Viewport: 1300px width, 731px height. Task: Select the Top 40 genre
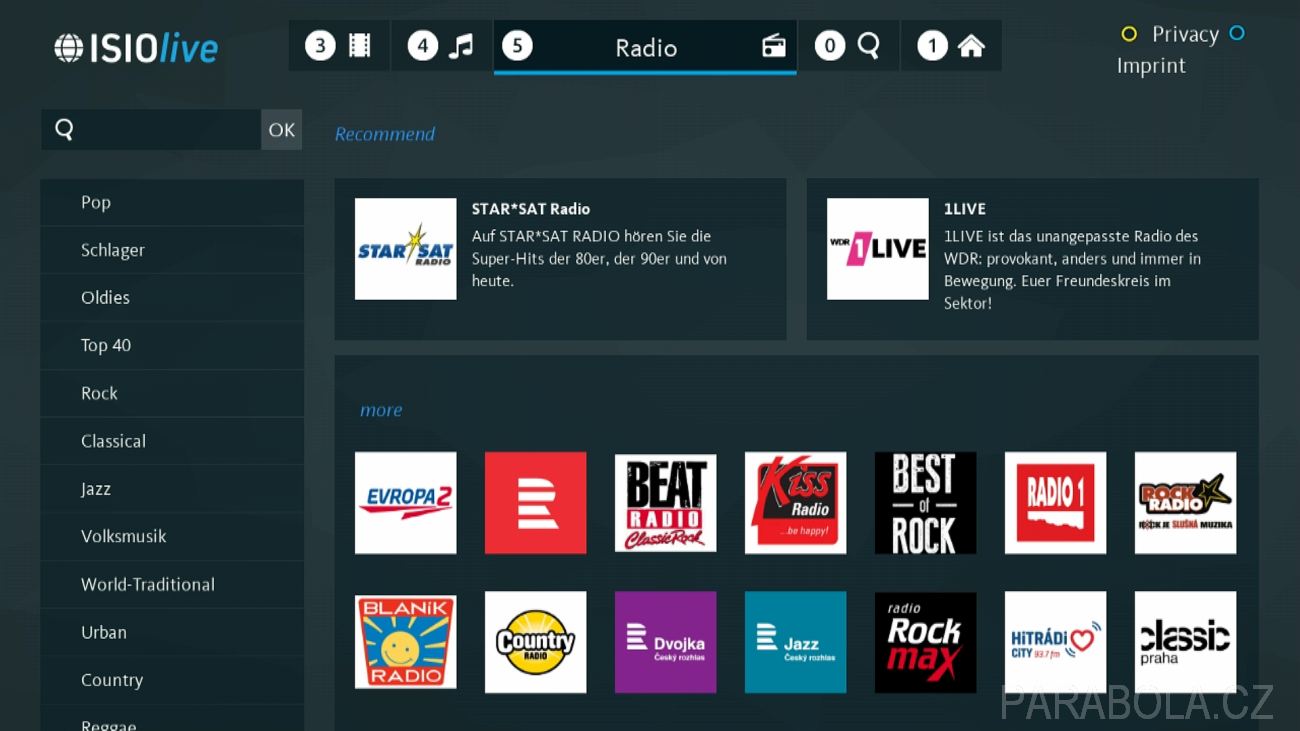pos(172,346)
